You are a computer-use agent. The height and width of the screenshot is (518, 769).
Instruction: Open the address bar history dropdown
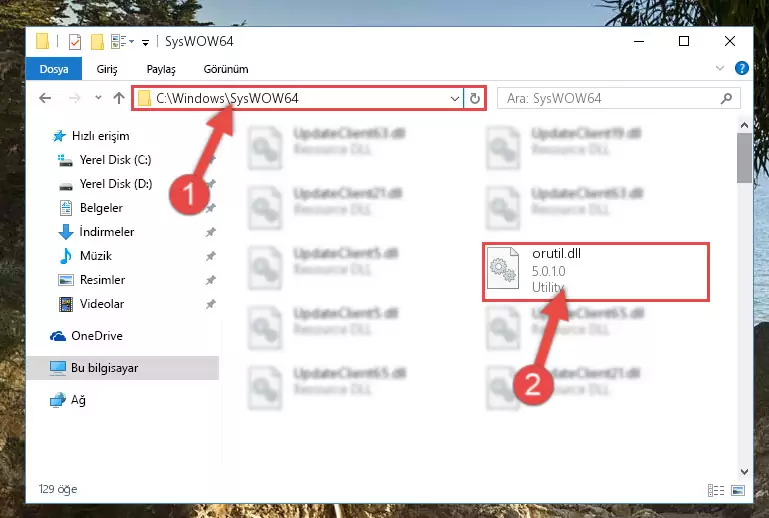coord(455,99)
